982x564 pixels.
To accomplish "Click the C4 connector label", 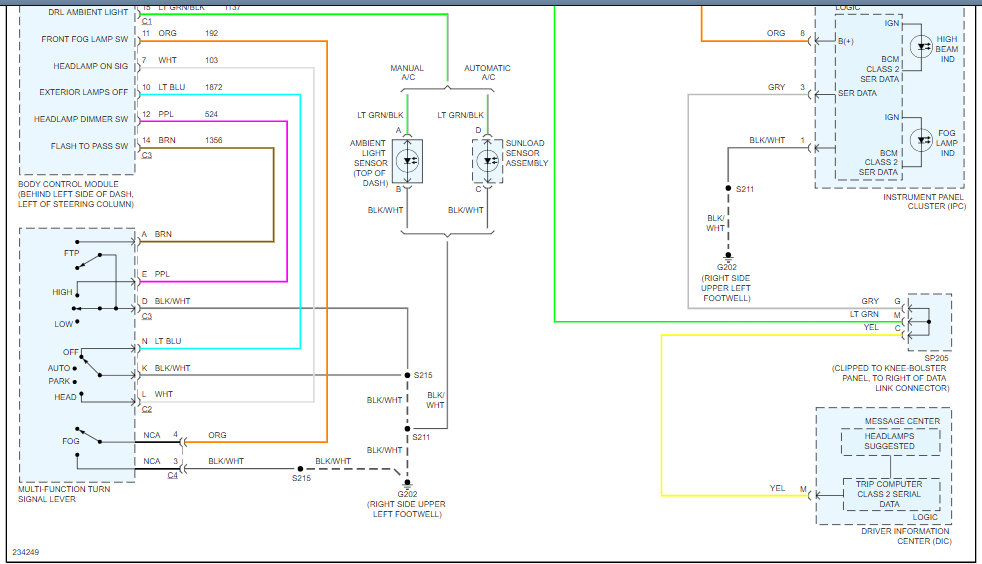I will pos(172,476).
